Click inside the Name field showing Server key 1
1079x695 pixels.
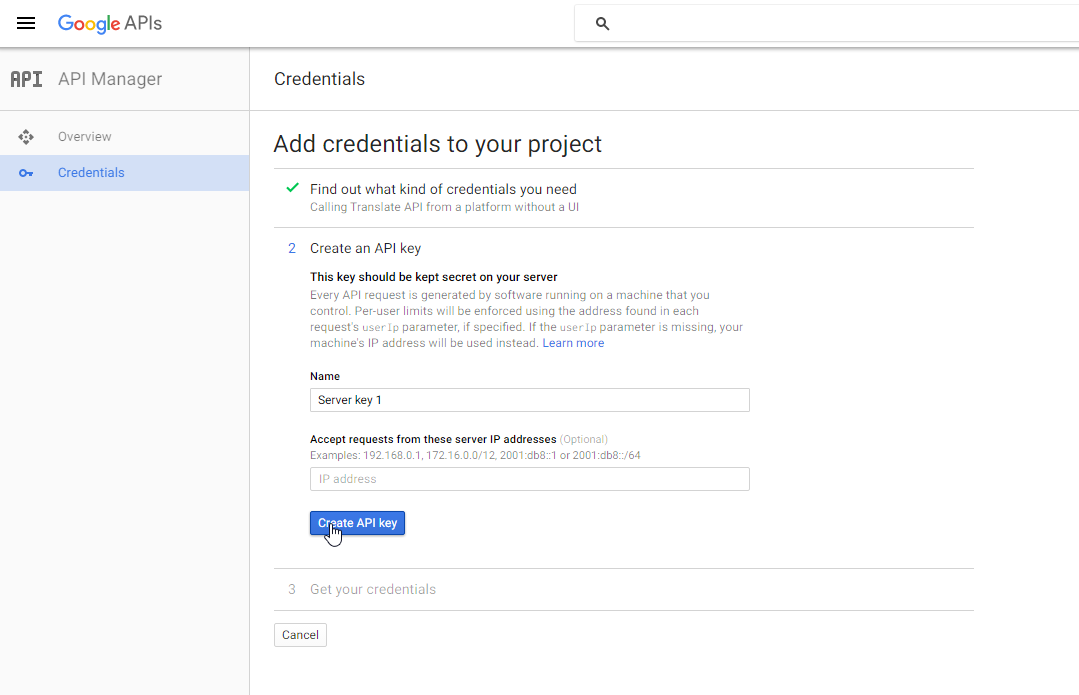(529, 400)
